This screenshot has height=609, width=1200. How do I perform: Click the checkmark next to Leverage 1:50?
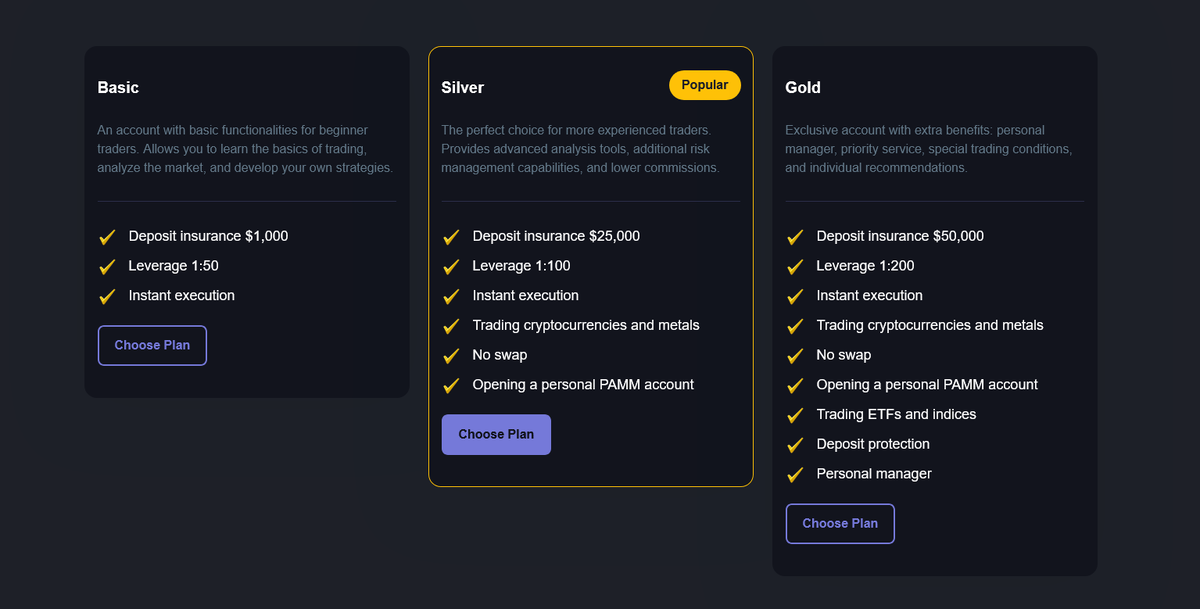(107, 267)
